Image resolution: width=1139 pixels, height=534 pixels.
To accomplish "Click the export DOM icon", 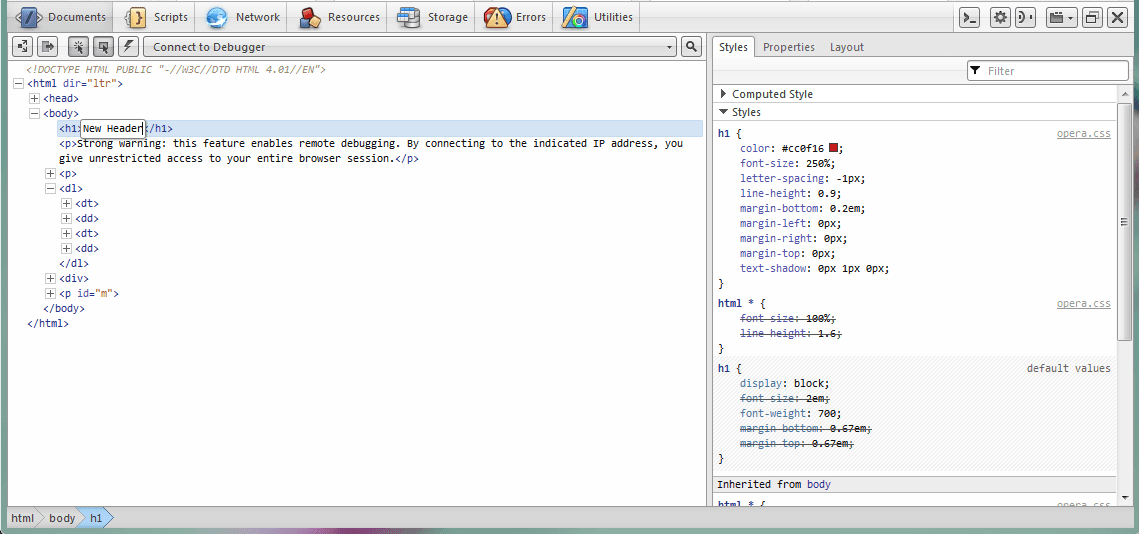I will pyautogui.click(x=48, y=47).
